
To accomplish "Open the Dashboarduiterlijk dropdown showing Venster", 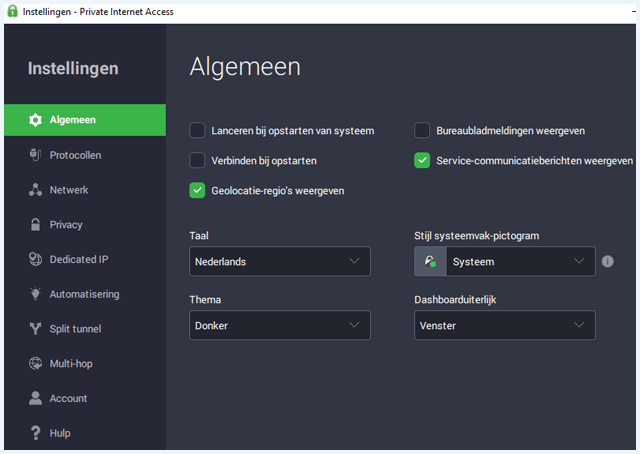I will pyautogui.click(x=504, y=325).
